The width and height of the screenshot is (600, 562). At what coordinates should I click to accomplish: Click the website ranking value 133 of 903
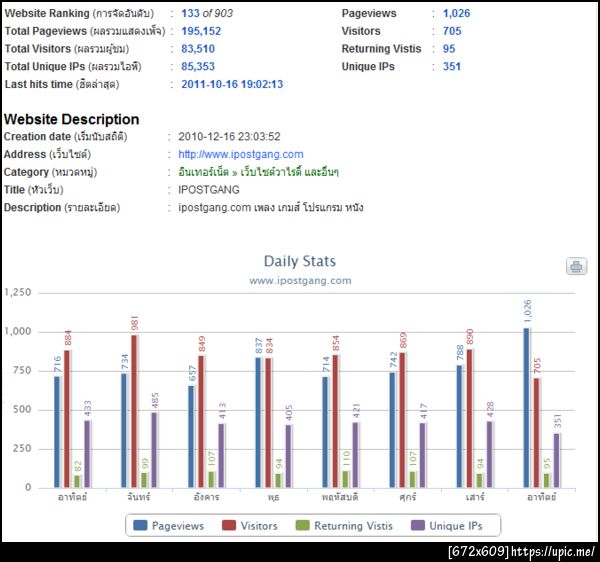coord(207,13)
